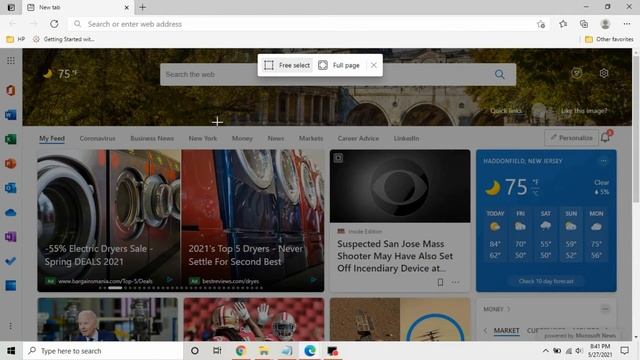Viewport: 640px width, 360px height.
Task: Open the Microsoft Rewards icon
Action: point(577,73)
